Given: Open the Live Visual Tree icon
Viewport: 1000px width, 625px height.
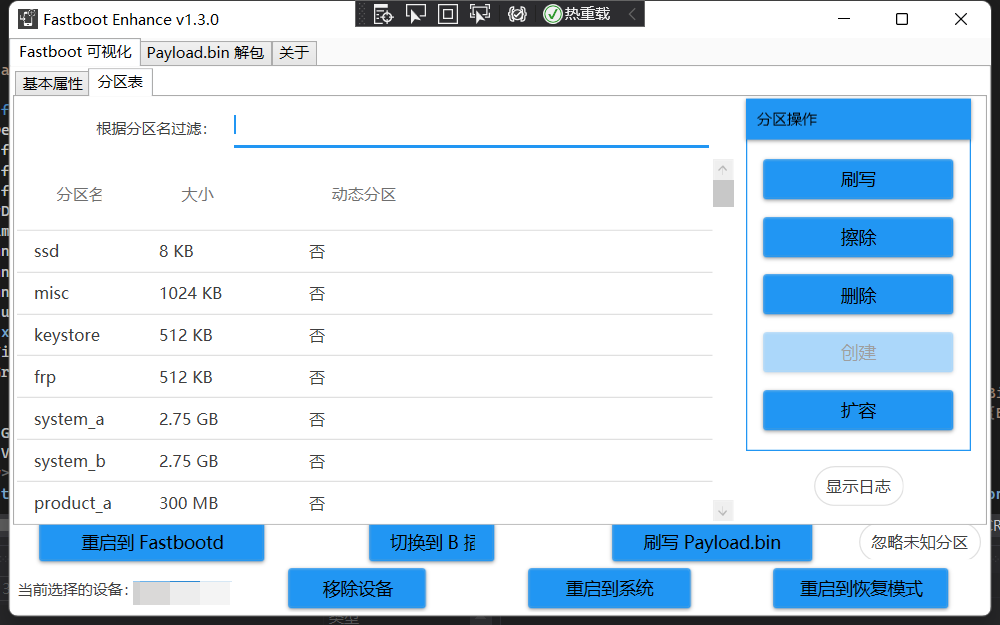Looking at the screenshot, I should click(x=383, y=14).
